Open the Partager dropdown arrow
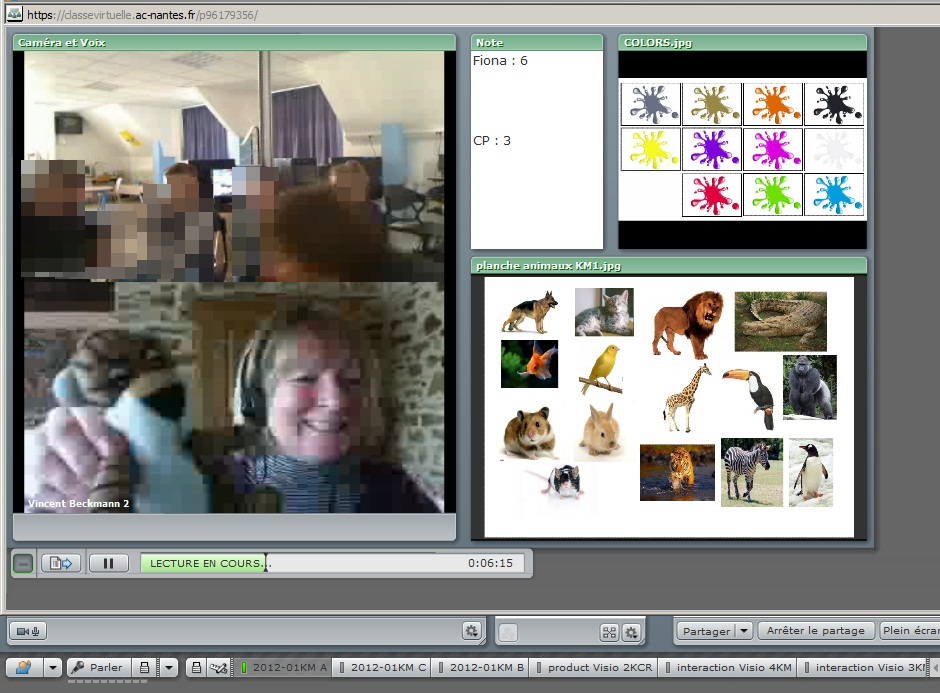Image resolution: width=940 pixels, height=693 pixels. tap(744, 631)
